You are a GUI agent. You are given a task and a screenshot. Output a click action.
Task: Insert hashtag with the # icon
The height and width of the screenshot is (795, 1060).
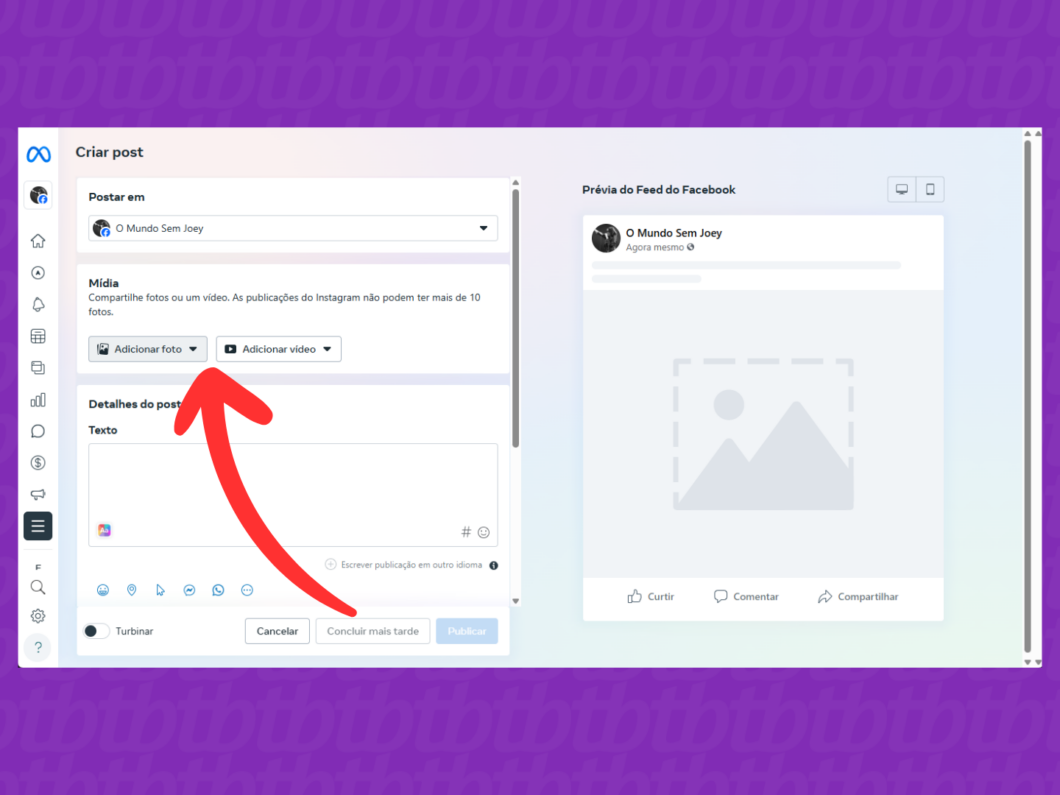tap(466, 532)
